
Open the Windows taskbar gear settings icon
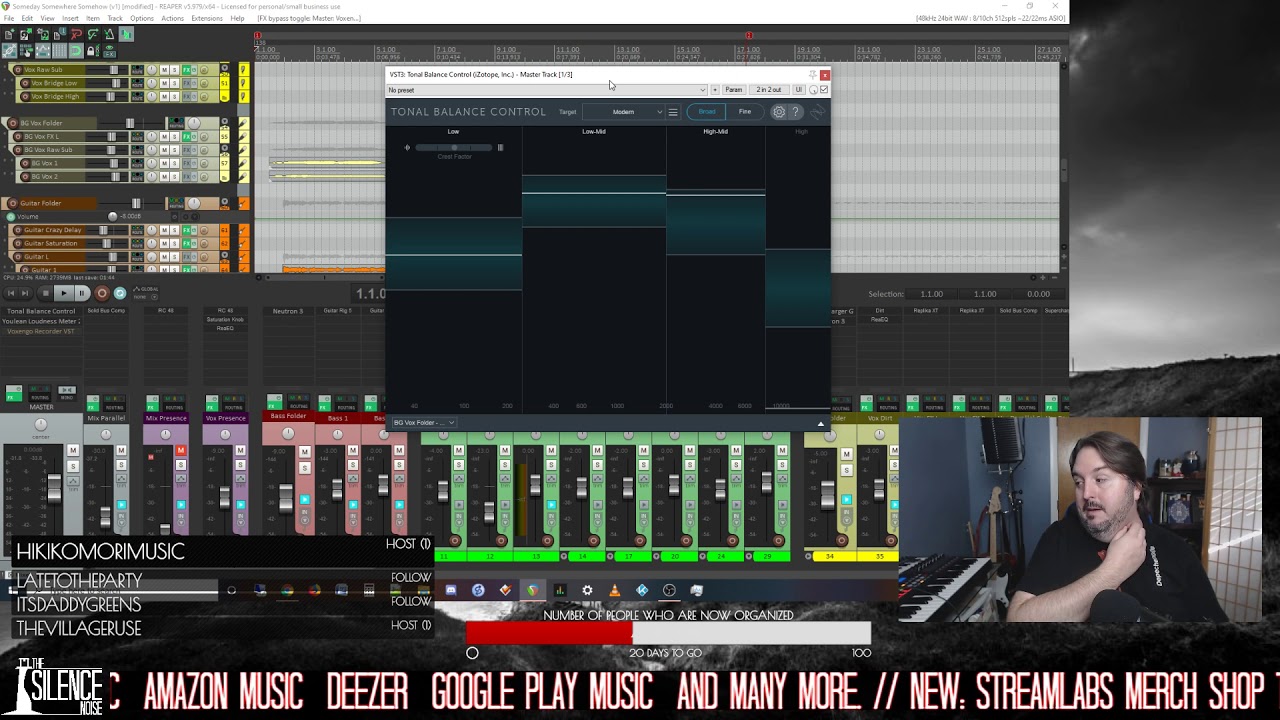coord(587,590)
